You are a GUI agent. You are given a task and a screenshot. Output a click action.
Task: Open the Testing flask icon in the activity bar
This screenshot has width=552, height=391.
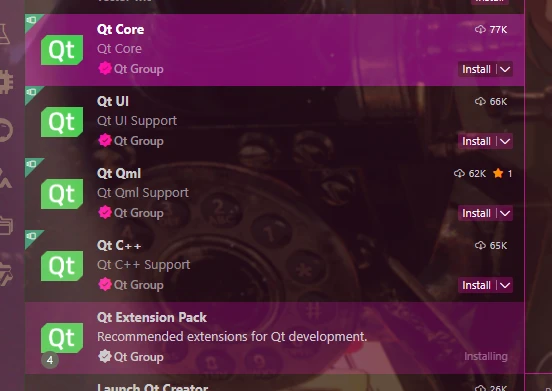5,34
